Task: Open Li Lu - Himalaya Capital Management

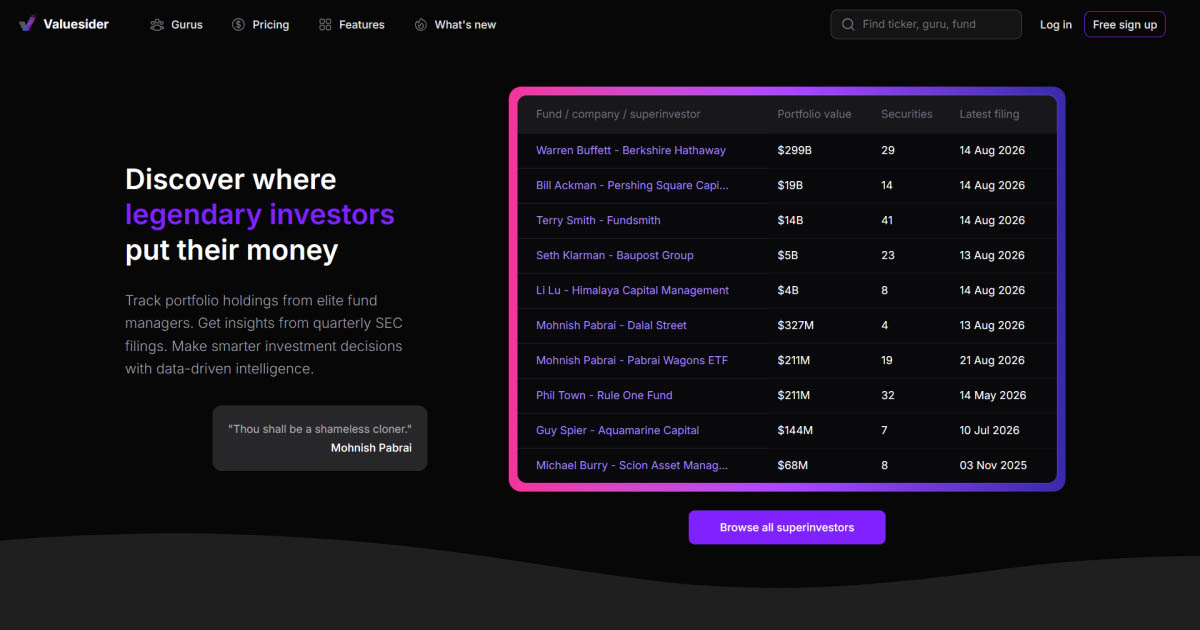Action: pos(632,290)
